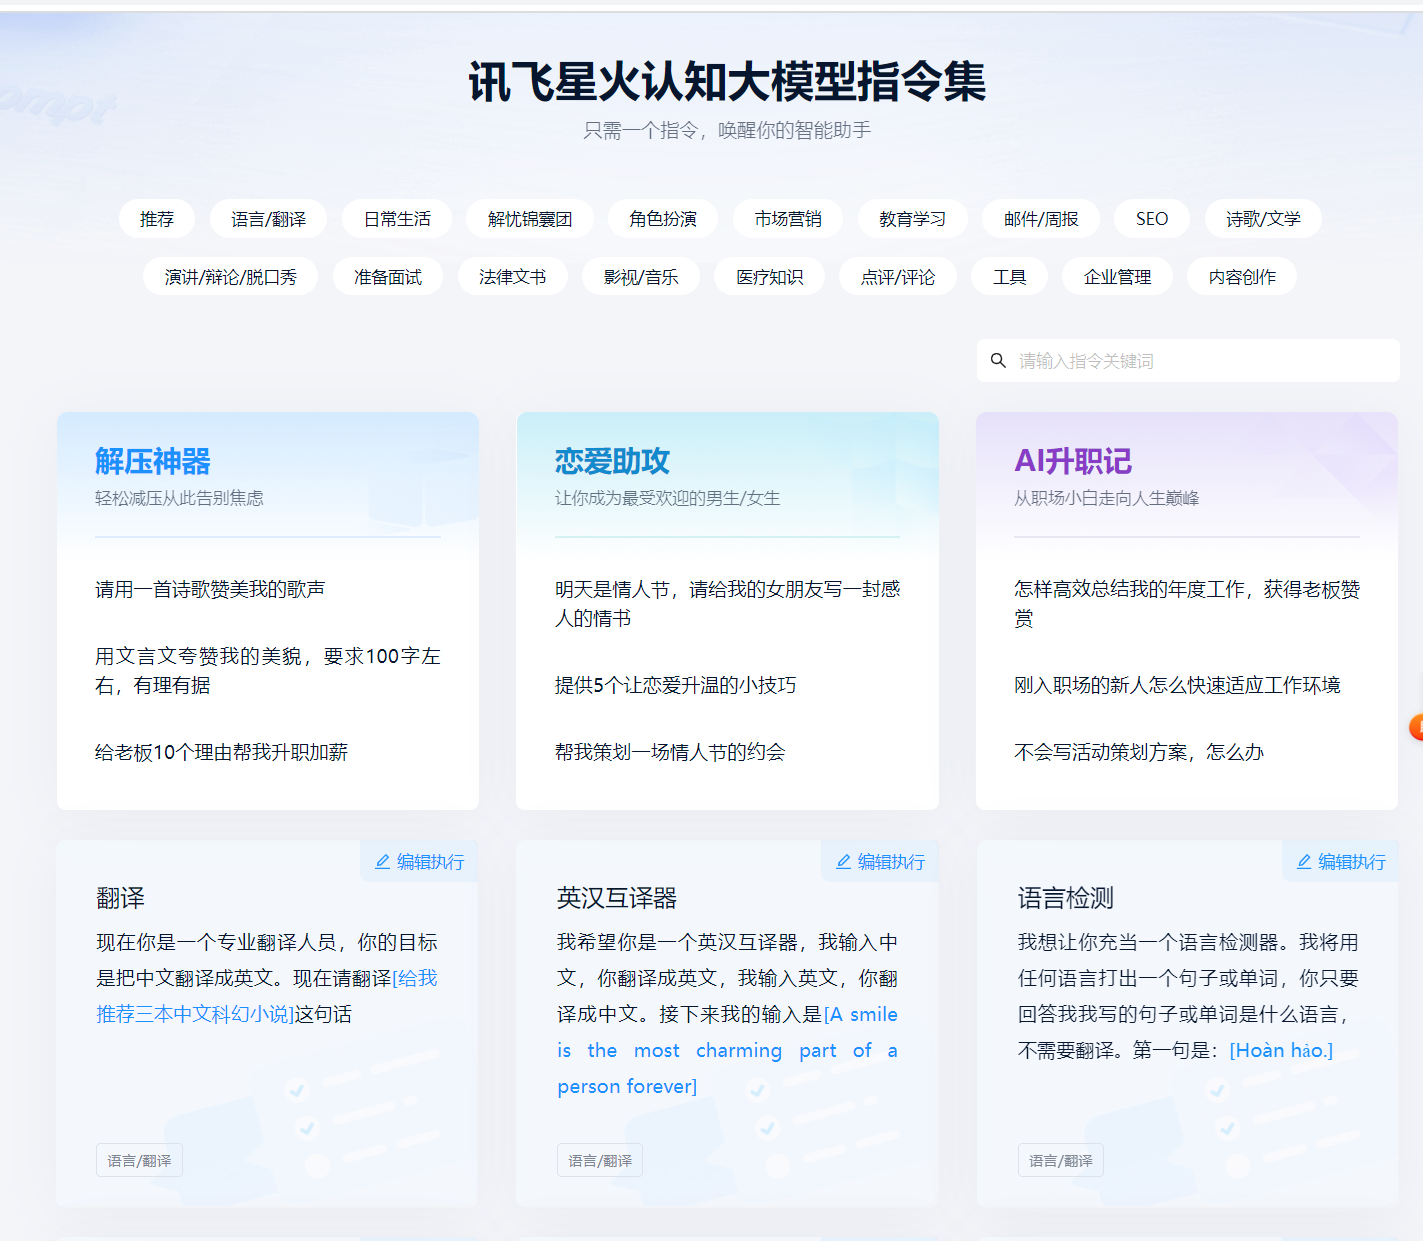The height and width of the screenshot is (1241, 1423).
Task: Open the 恋爱助攻 card title
Action: (613, 461)
